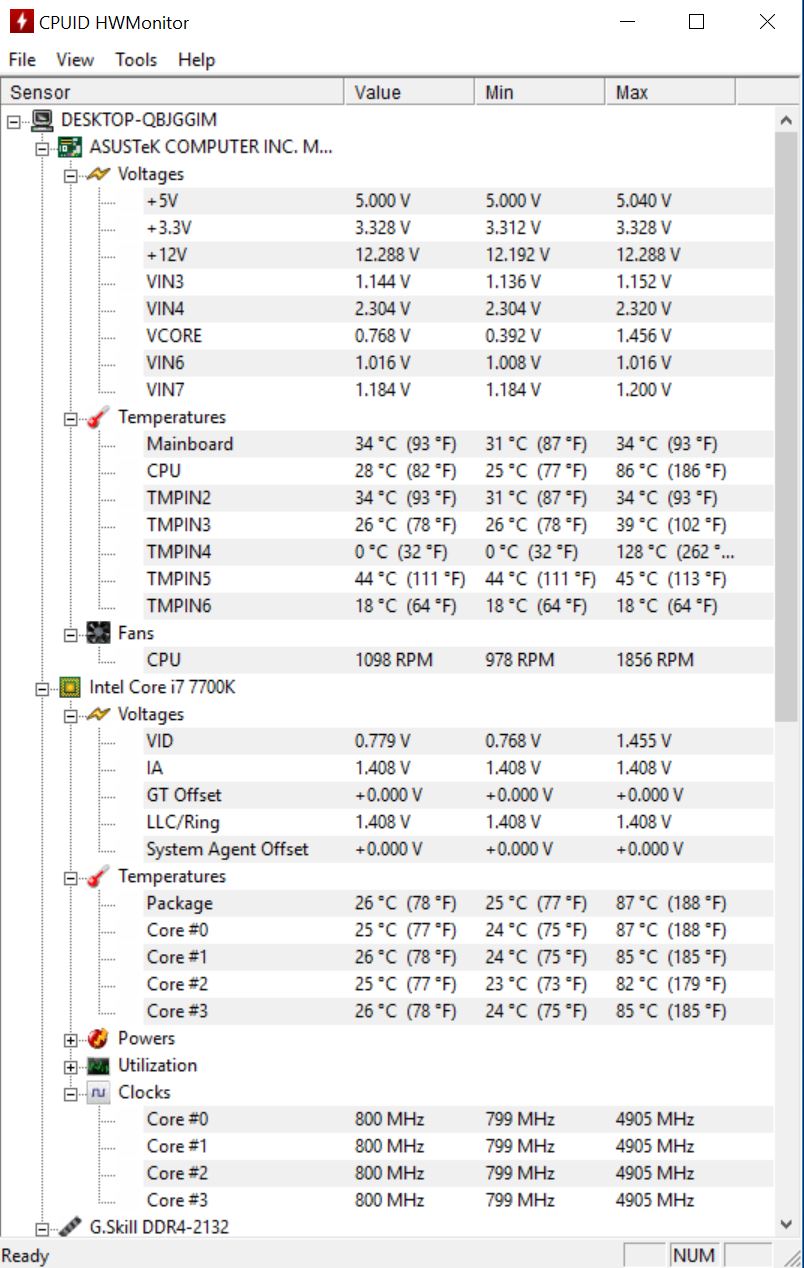Collapse the Clocks tree node

click(x=70, y=1093)
